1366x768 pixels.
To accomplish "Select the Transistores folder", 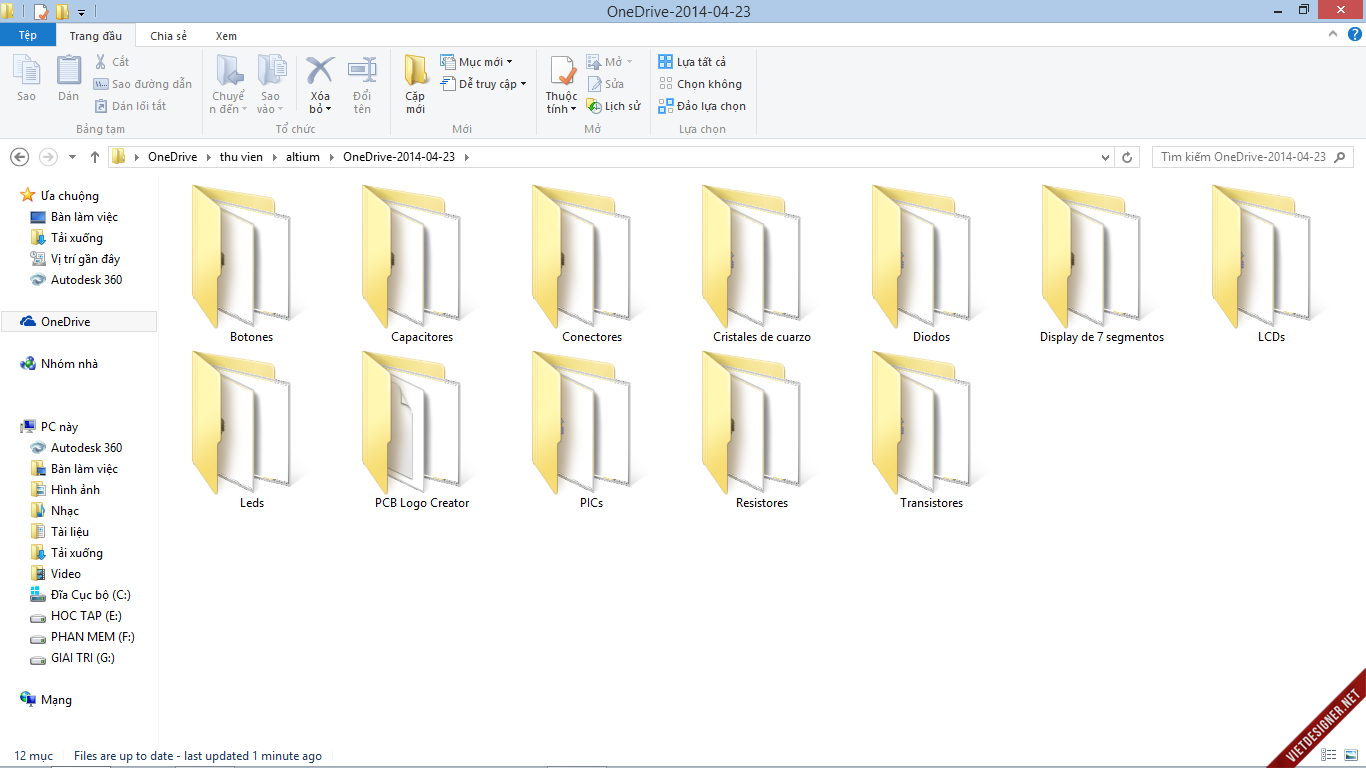I will [931, 431].
